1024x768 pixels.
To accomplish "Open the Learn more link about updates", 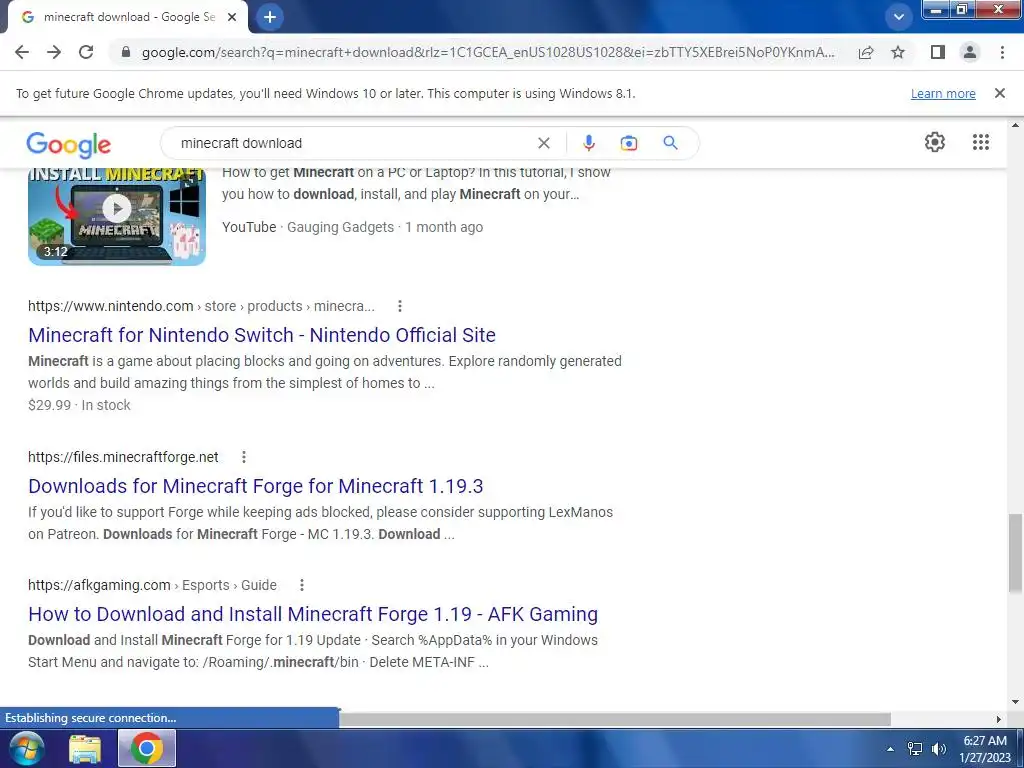I will pos(943,93).
